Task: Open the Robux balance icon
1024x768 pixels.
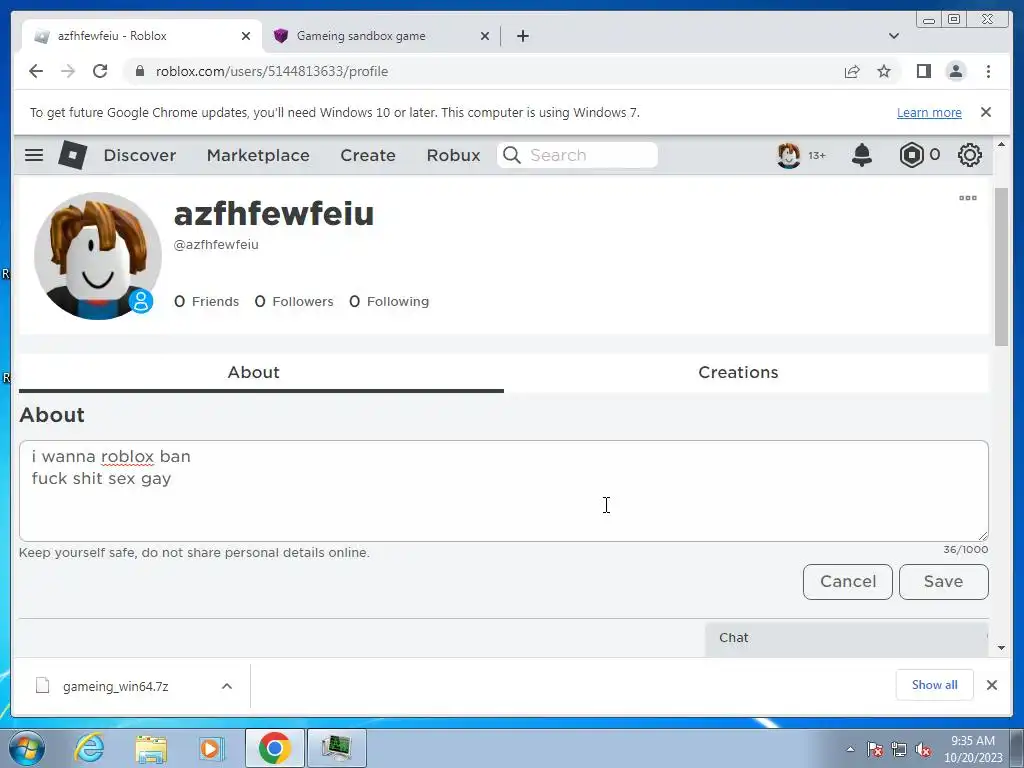Action: click(x=911, y=155)
